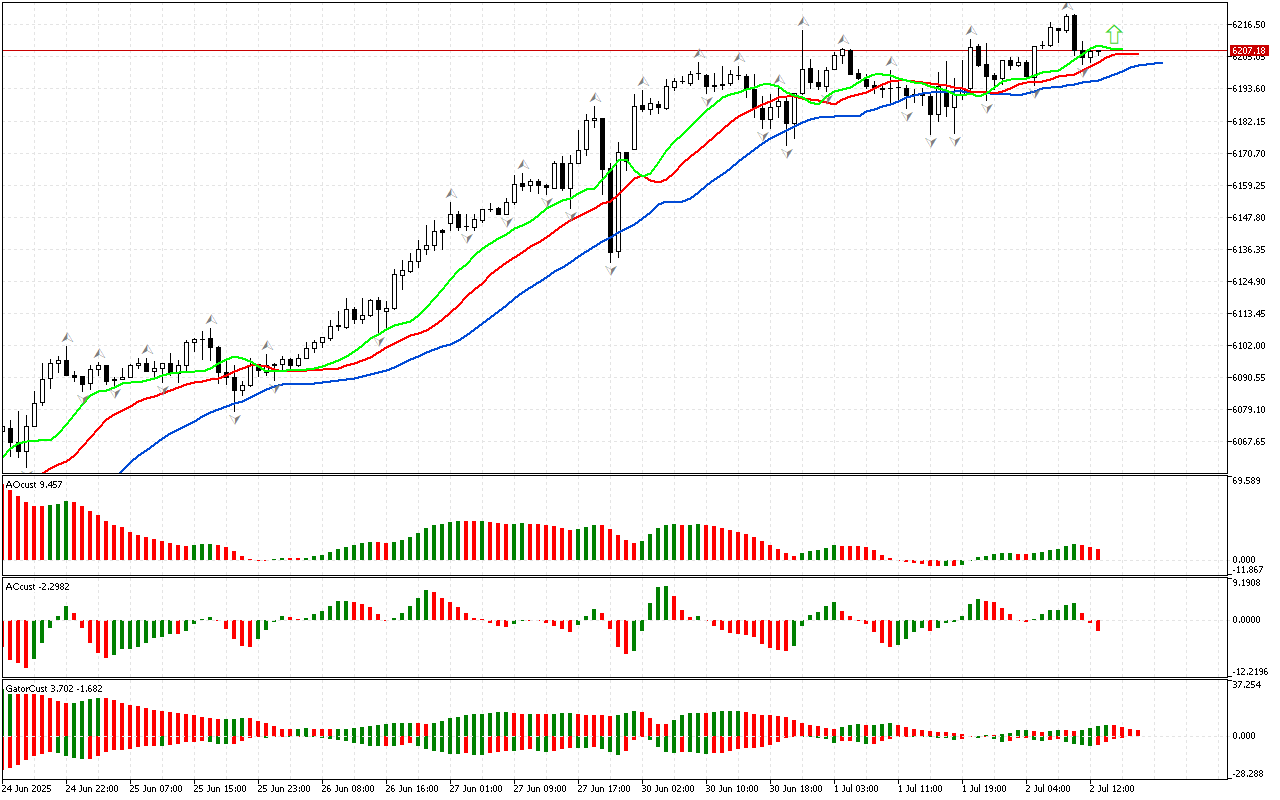Click the right end of the blue Alligator line
The width and height of the screenshot is (1280, 800).
point(1160,63)
